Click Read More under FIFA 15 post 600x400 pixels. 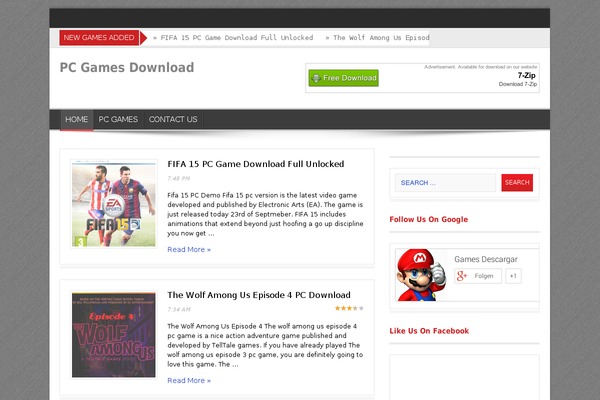coord(189,250)
